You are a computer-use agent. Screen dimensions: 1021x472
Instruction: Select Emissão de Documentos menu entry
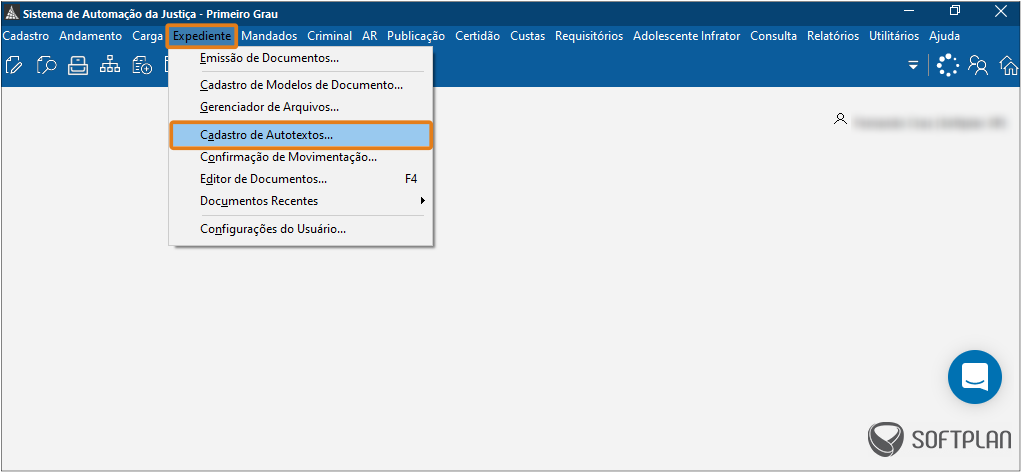tap(300, 58)
